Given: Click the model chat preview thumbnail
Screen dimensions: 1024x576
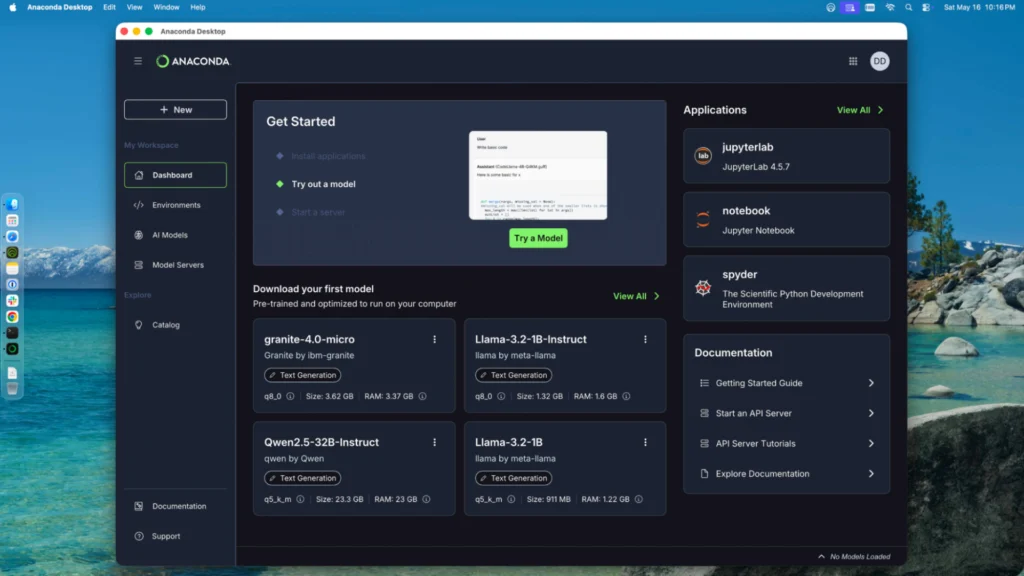Looking at the screenshot, I should tap(537, 175).
